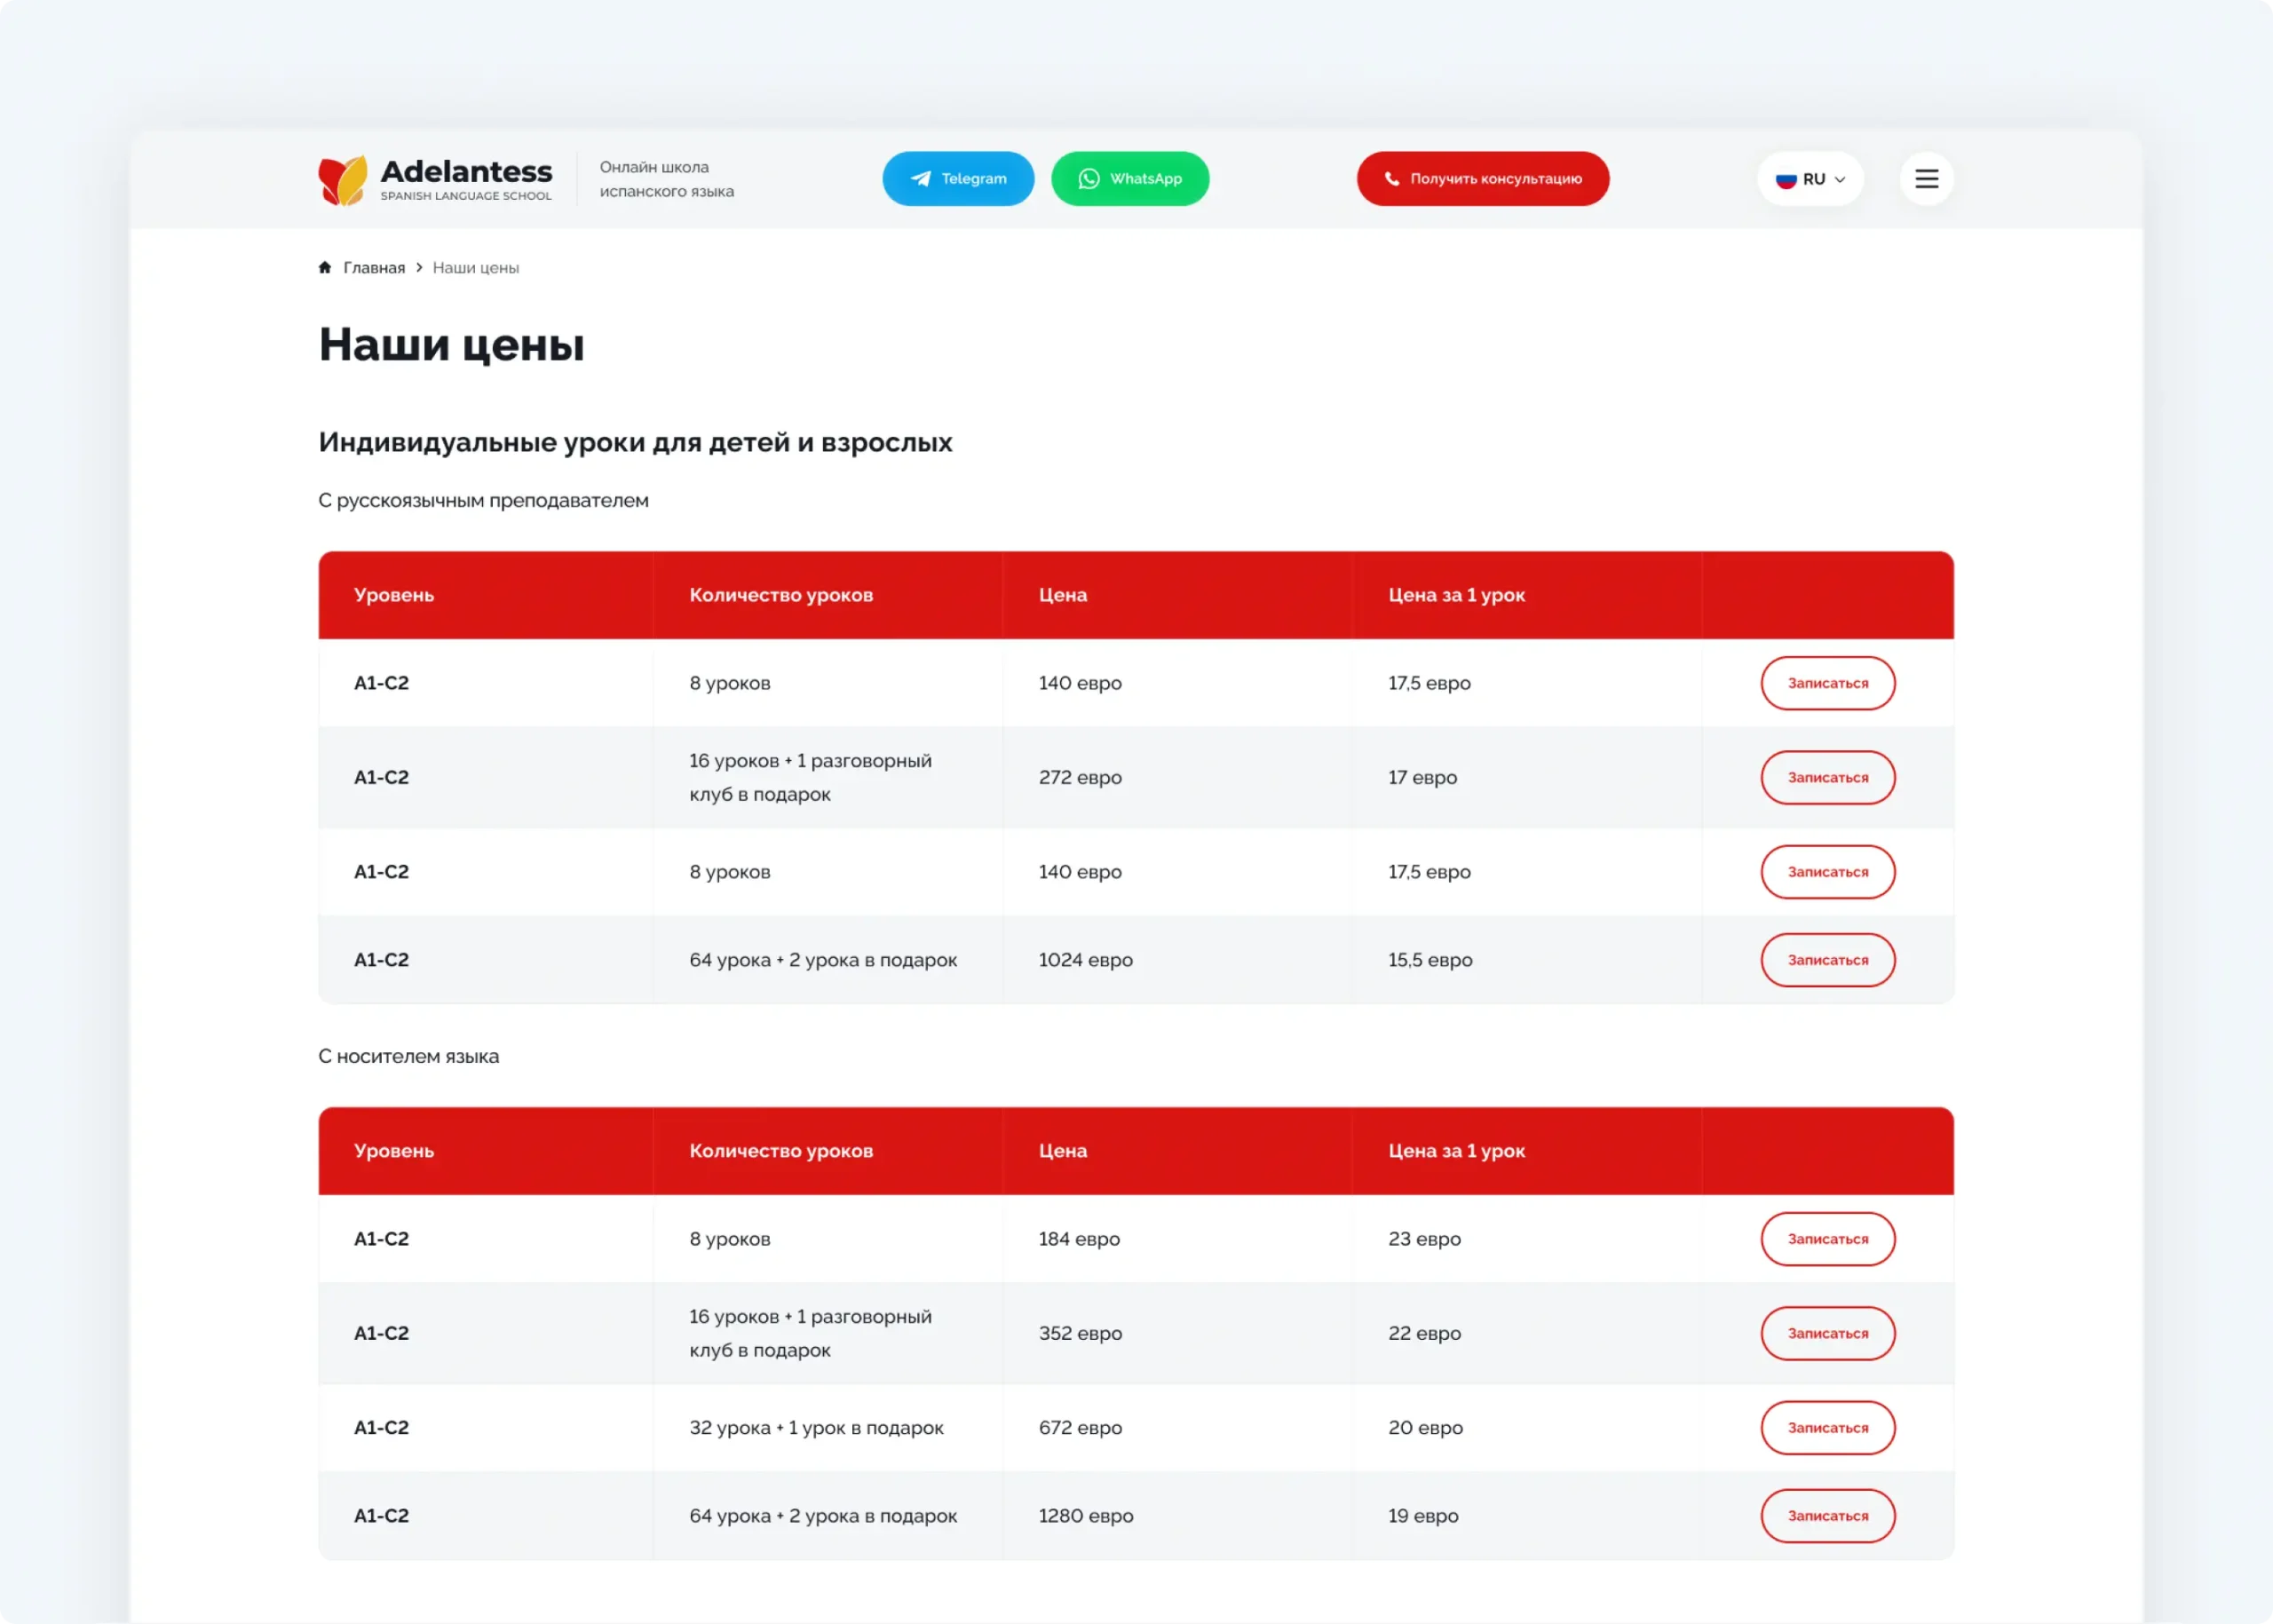Click the phone icon in consultation button
Viewport: 2273px width, 1624px height.
[x=1393, y=179]
